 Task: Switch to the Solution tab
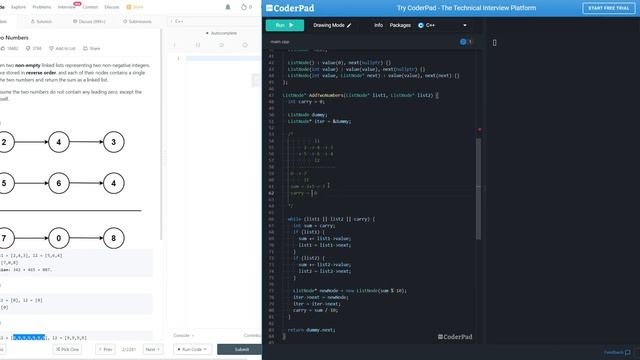point(41,21)
